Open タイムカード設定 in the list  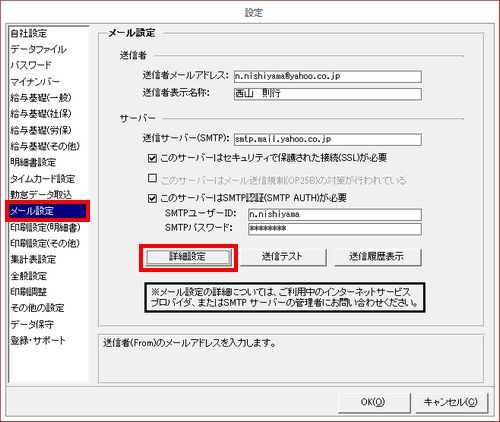[x=42, y=179]
